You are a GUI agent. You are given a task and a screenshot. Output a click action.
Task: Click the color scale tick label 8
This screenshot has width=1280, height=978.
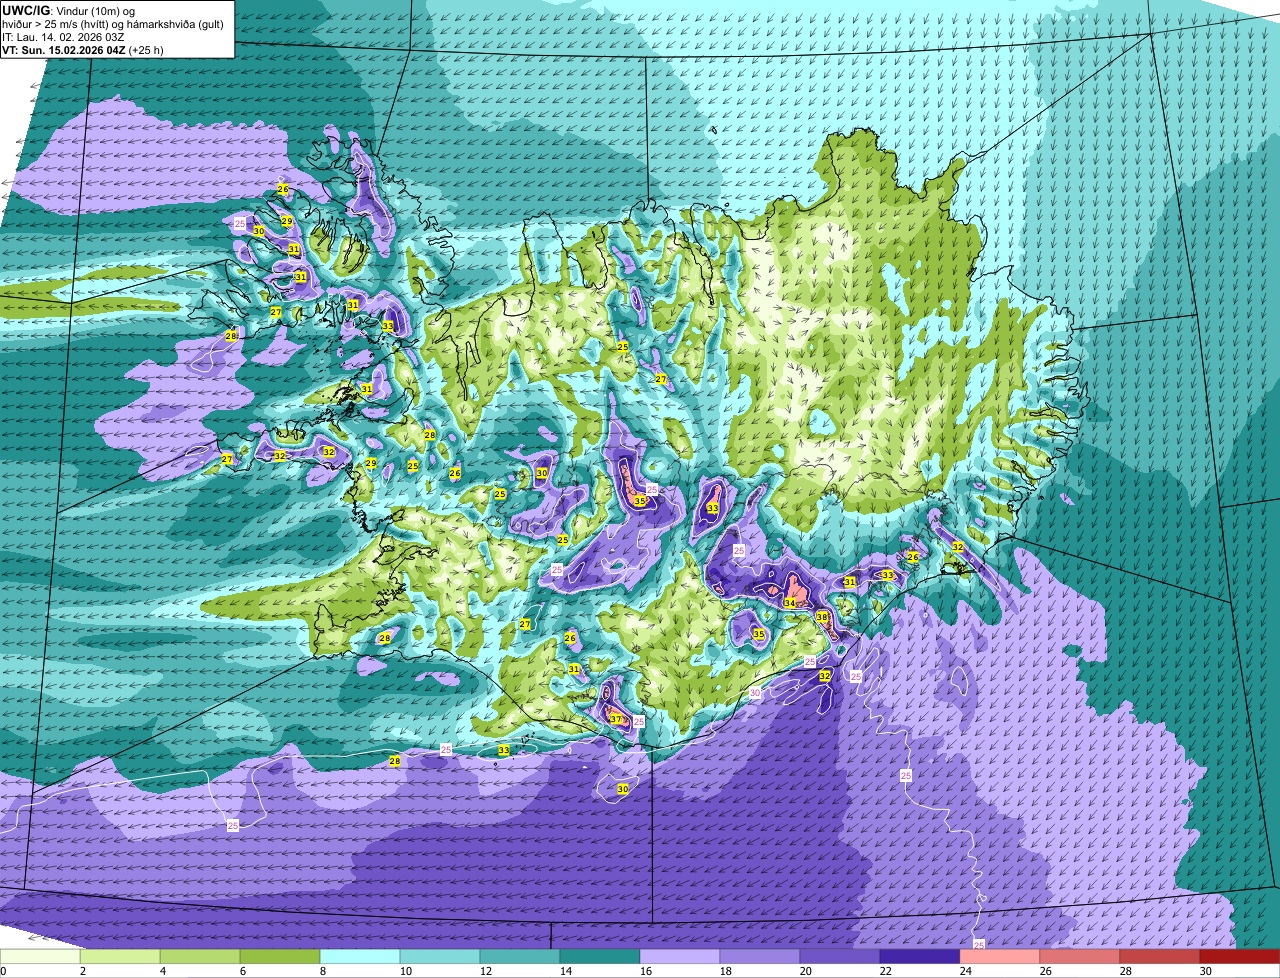pyautogui.click(x=323, y=971)
